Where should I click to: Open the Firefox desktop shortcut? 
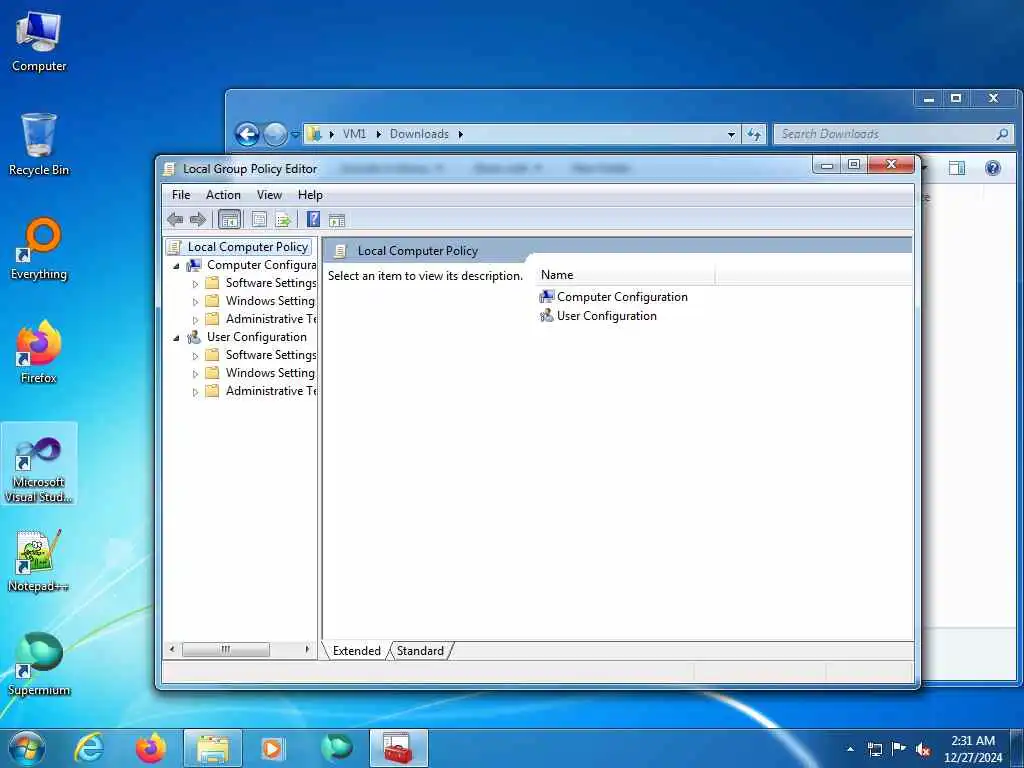coord(39,353)
